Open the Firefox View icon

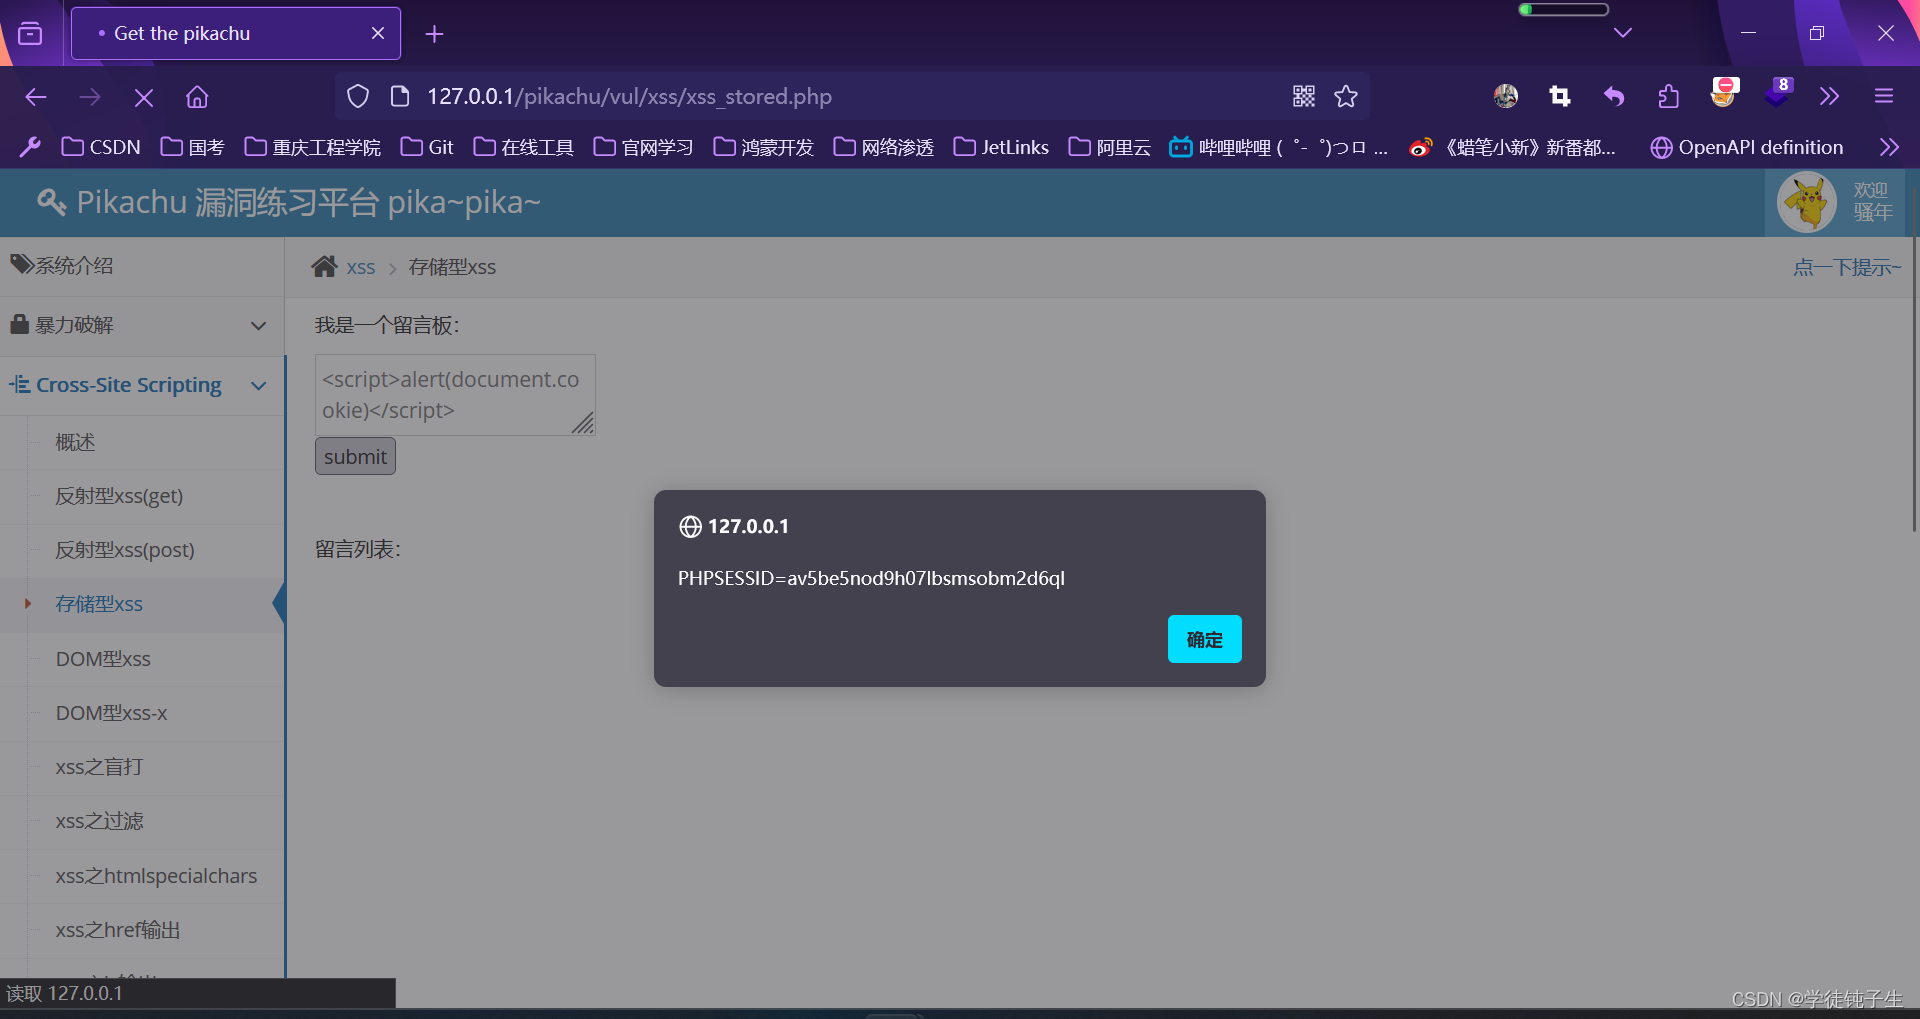31,34
